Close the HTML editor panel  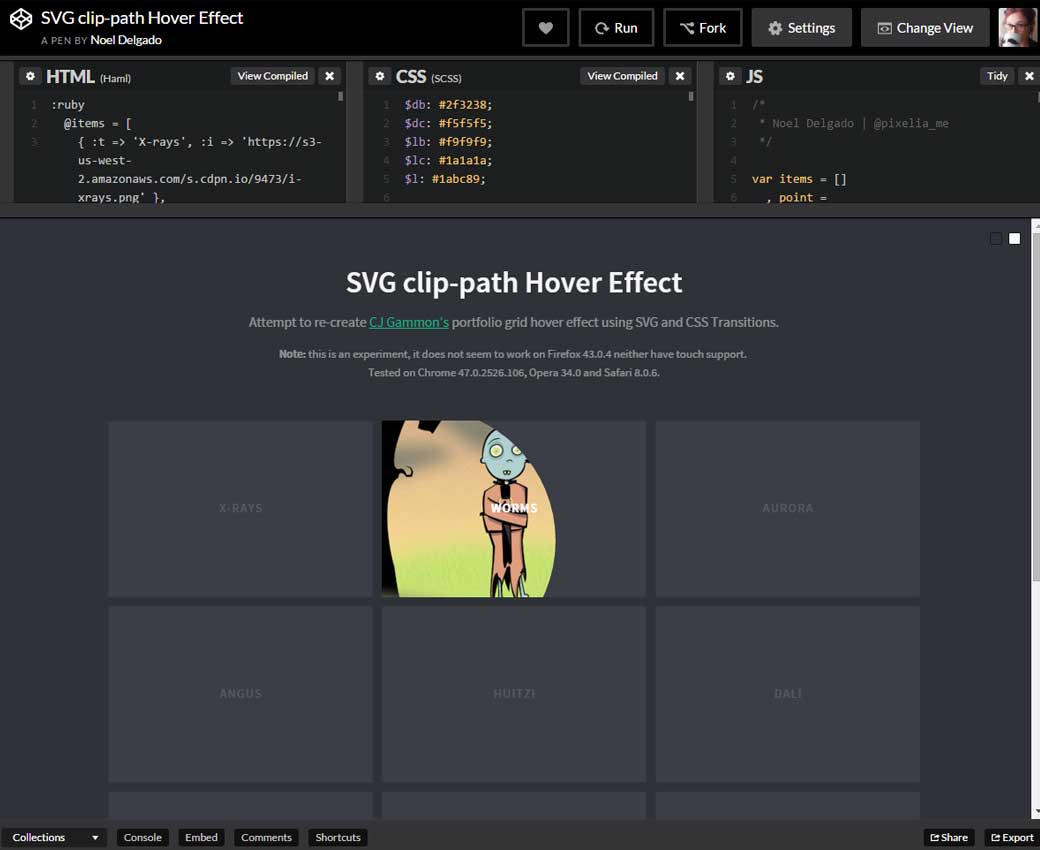click(x=330, y=76)
